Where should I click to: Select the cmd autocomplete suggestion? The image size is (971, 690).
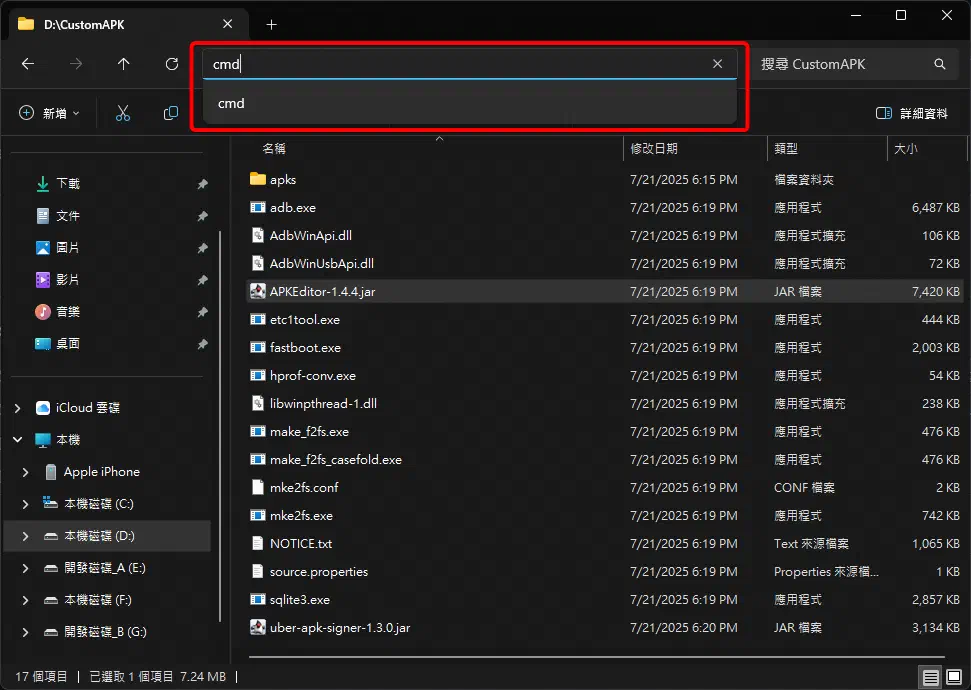[x=232, y=103]
